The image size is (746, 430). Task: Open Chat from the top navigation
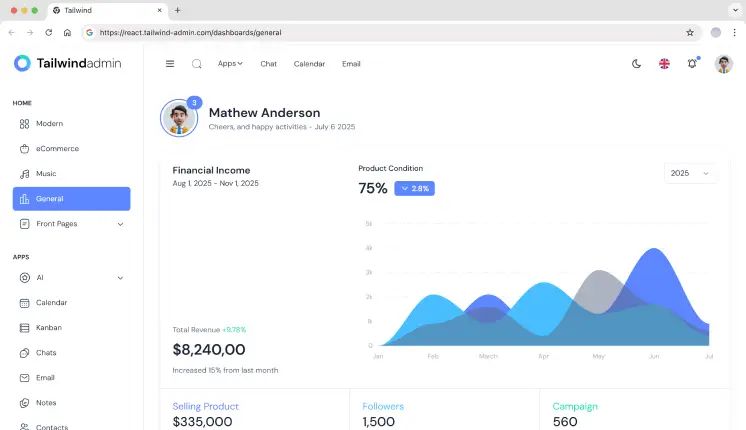[x=268, y=64]
